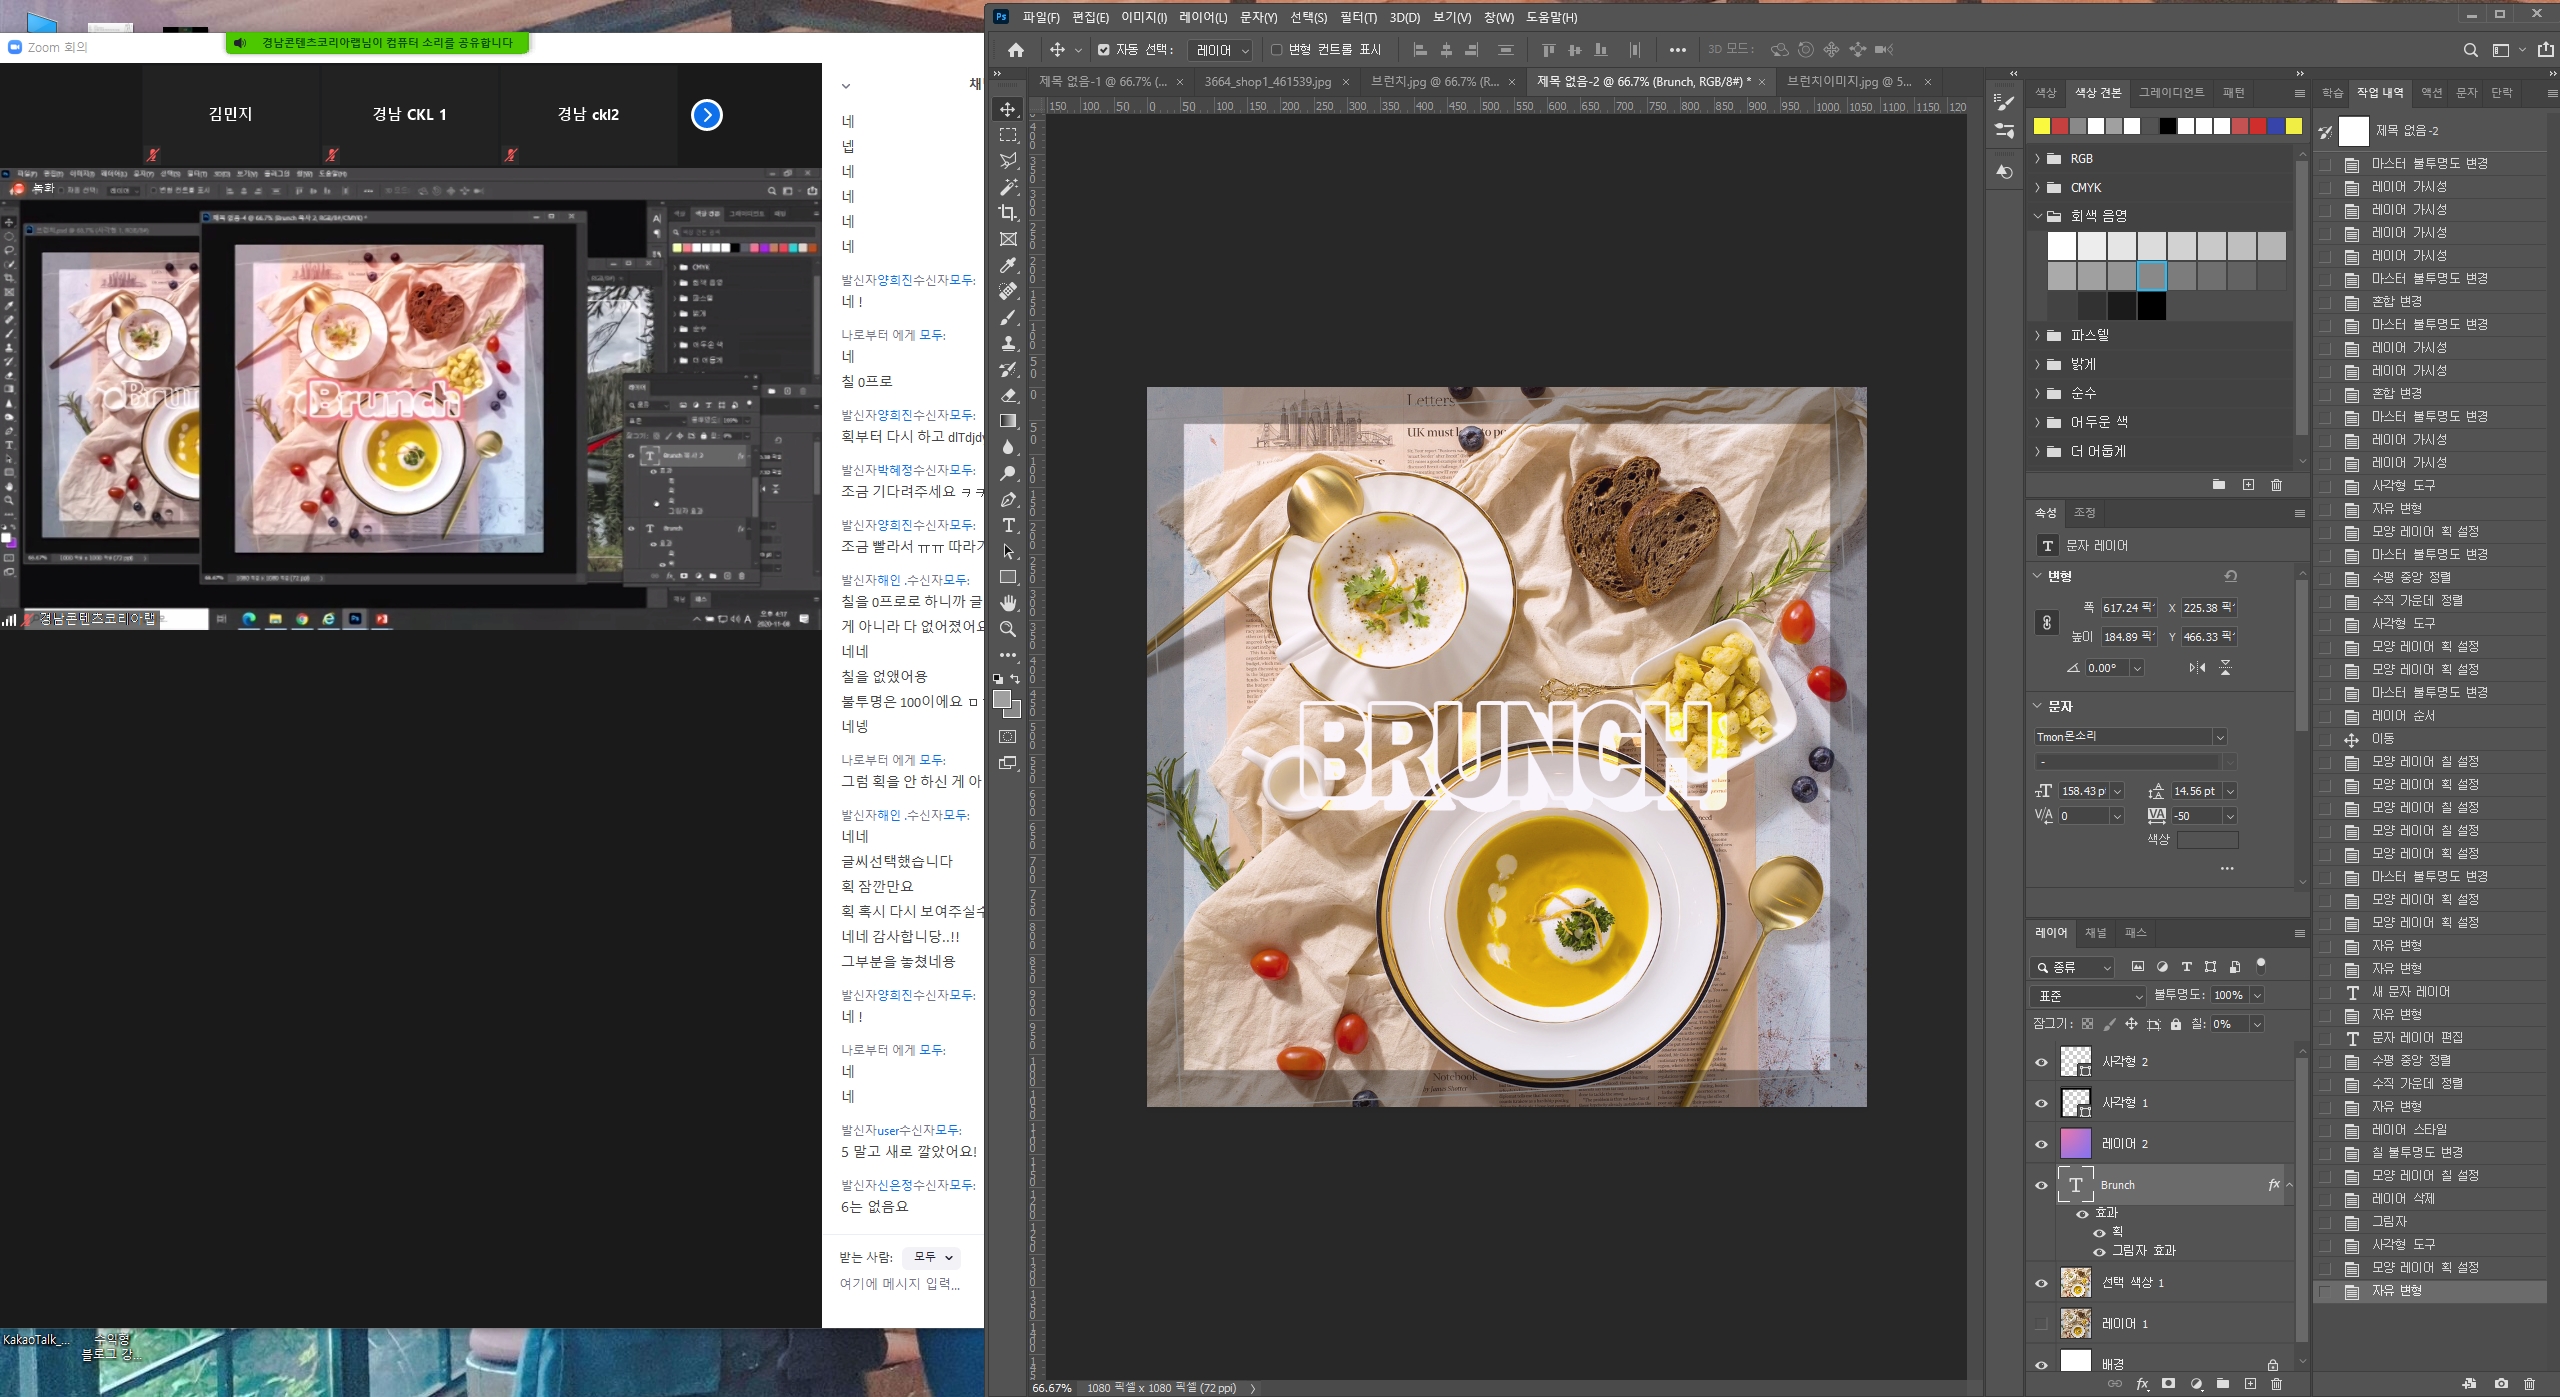Toggle visibility of 그림자 효과
Viewport: 2560px width, 1397px height.
point(2099,1251)
